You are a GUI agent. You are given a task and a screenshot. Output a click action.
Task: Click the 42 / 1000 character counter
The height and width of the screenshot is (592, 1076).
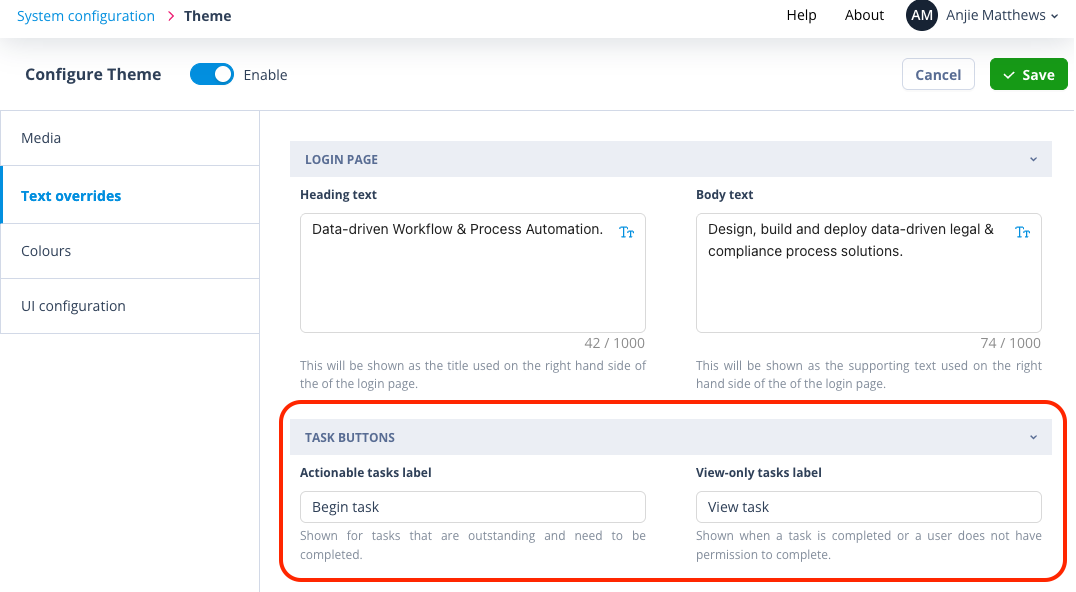(x=614, y=343)
